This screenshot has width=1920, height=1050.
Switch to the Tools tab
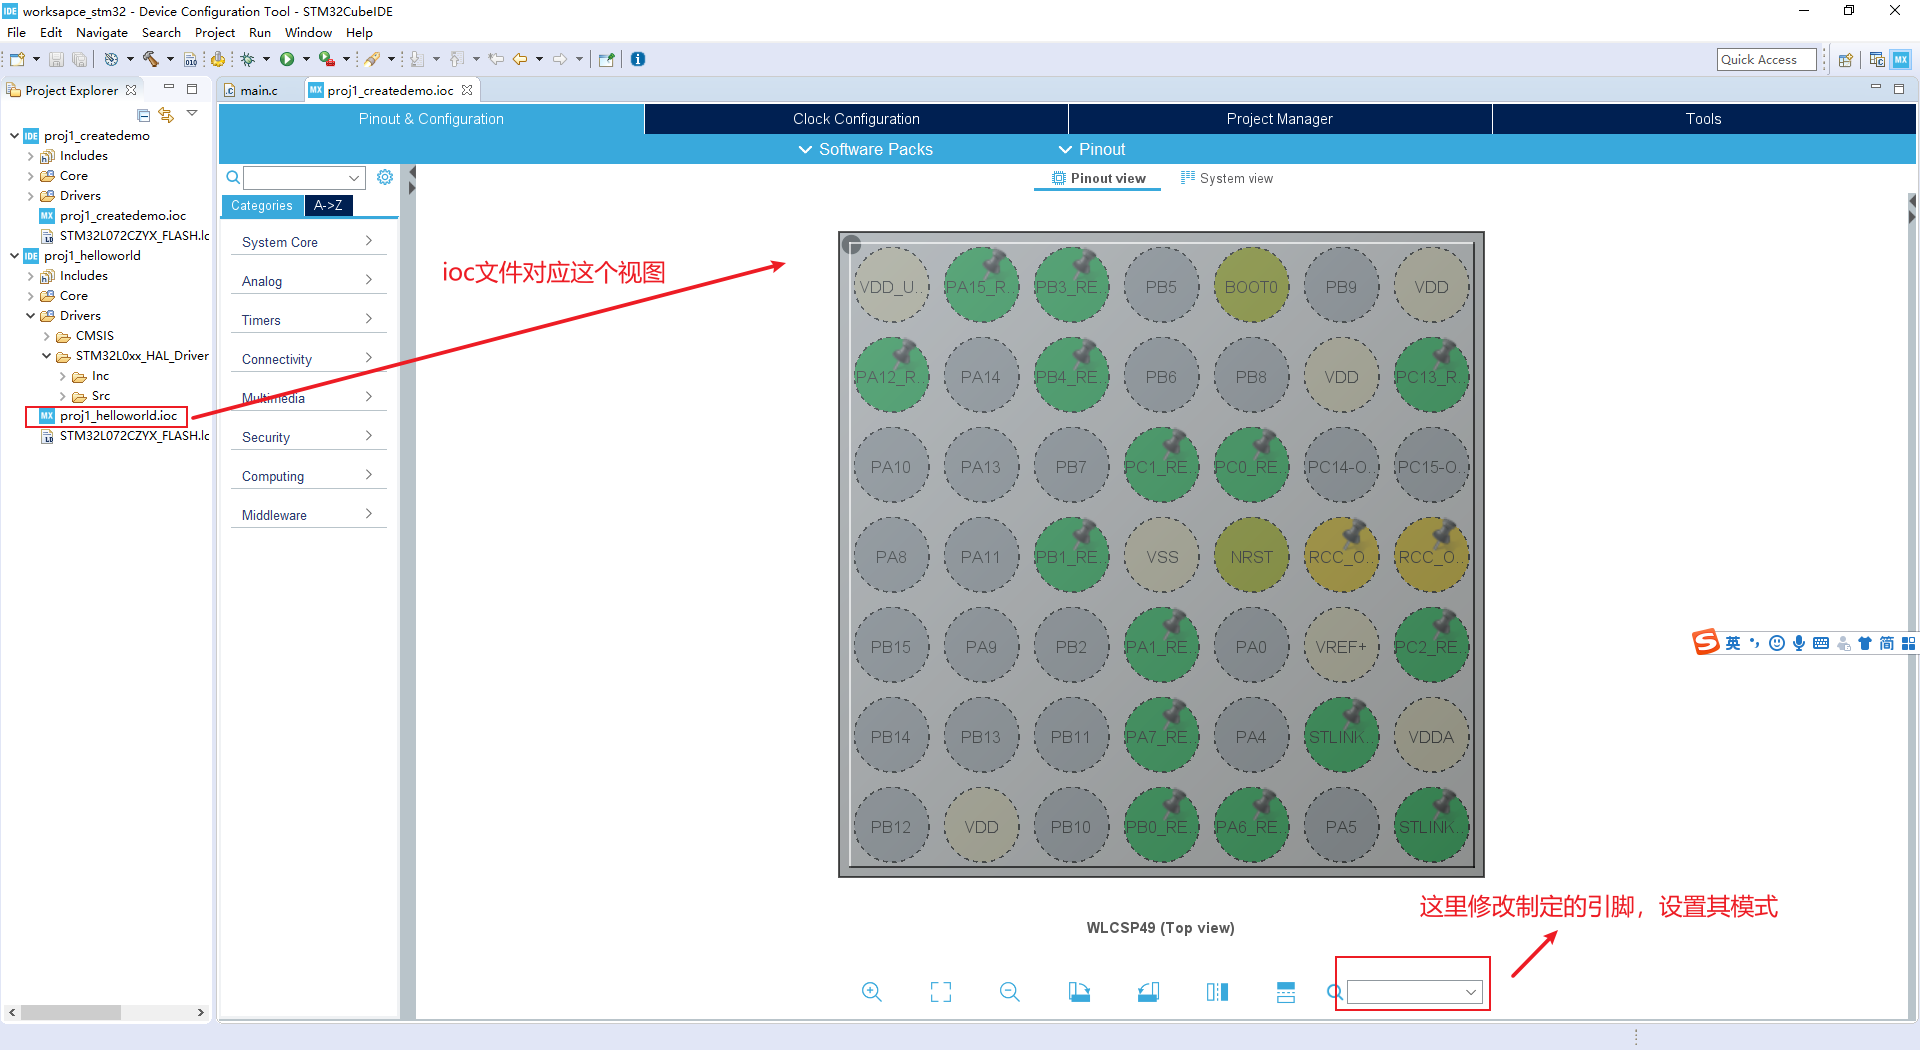(x=1703, y=119)
